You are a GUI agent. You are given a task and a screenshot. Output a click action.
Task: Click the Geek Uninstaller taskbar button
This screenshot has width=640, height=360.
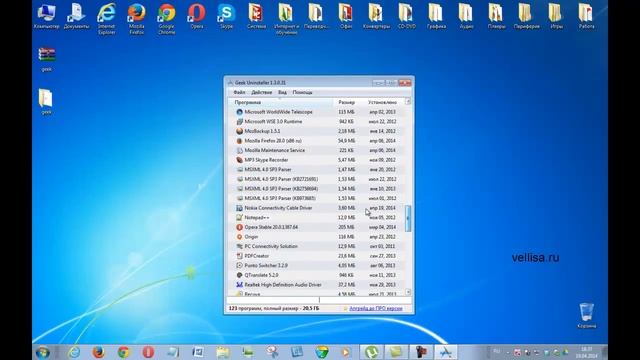(445, 352)
